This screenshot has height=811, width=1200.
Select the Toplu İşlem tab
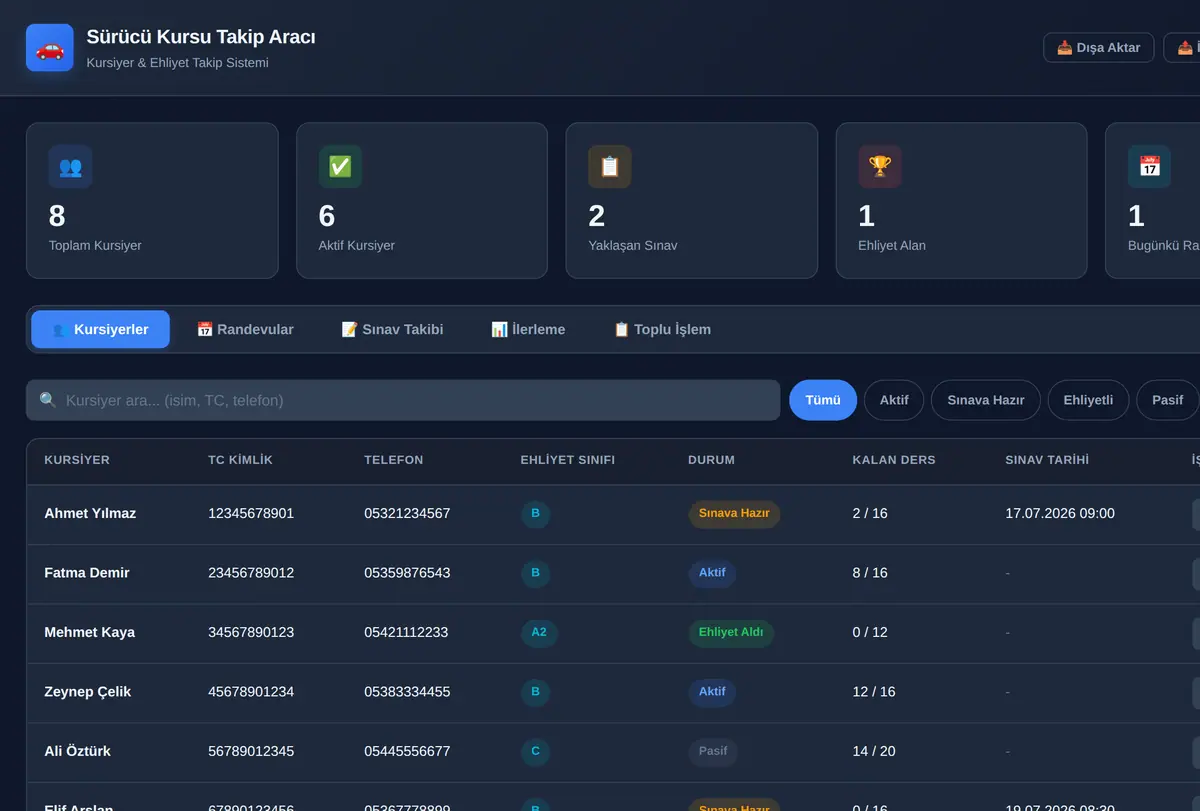(x=662, y=329)
